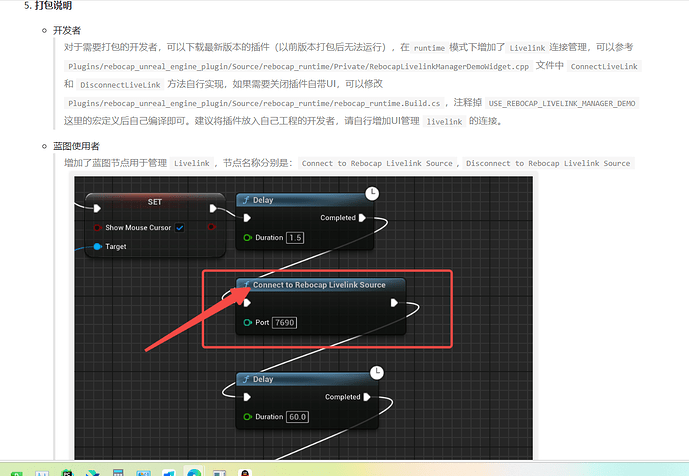Click the RebocapLivelinkManagerDemoWidget.cpp path code

click(x=298, y=66)
